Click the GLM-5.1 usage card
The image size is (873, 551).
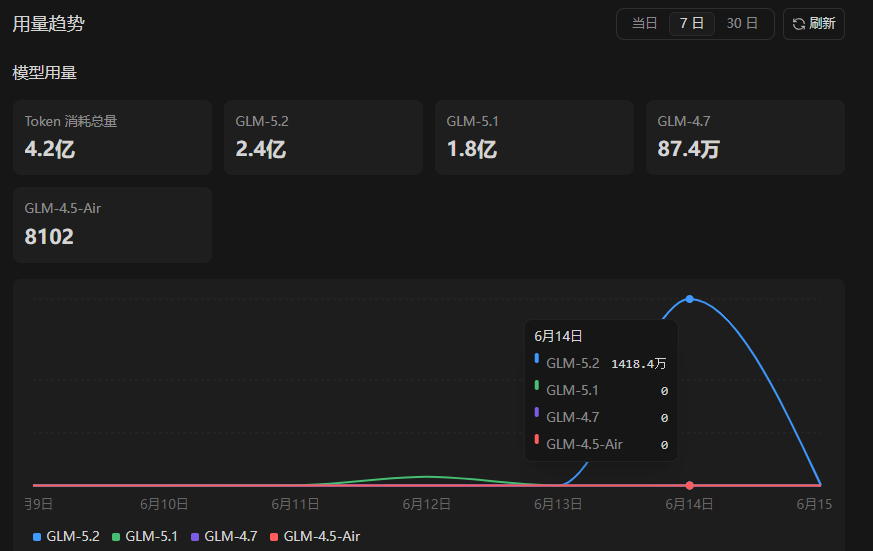click(x=534, y=137)
